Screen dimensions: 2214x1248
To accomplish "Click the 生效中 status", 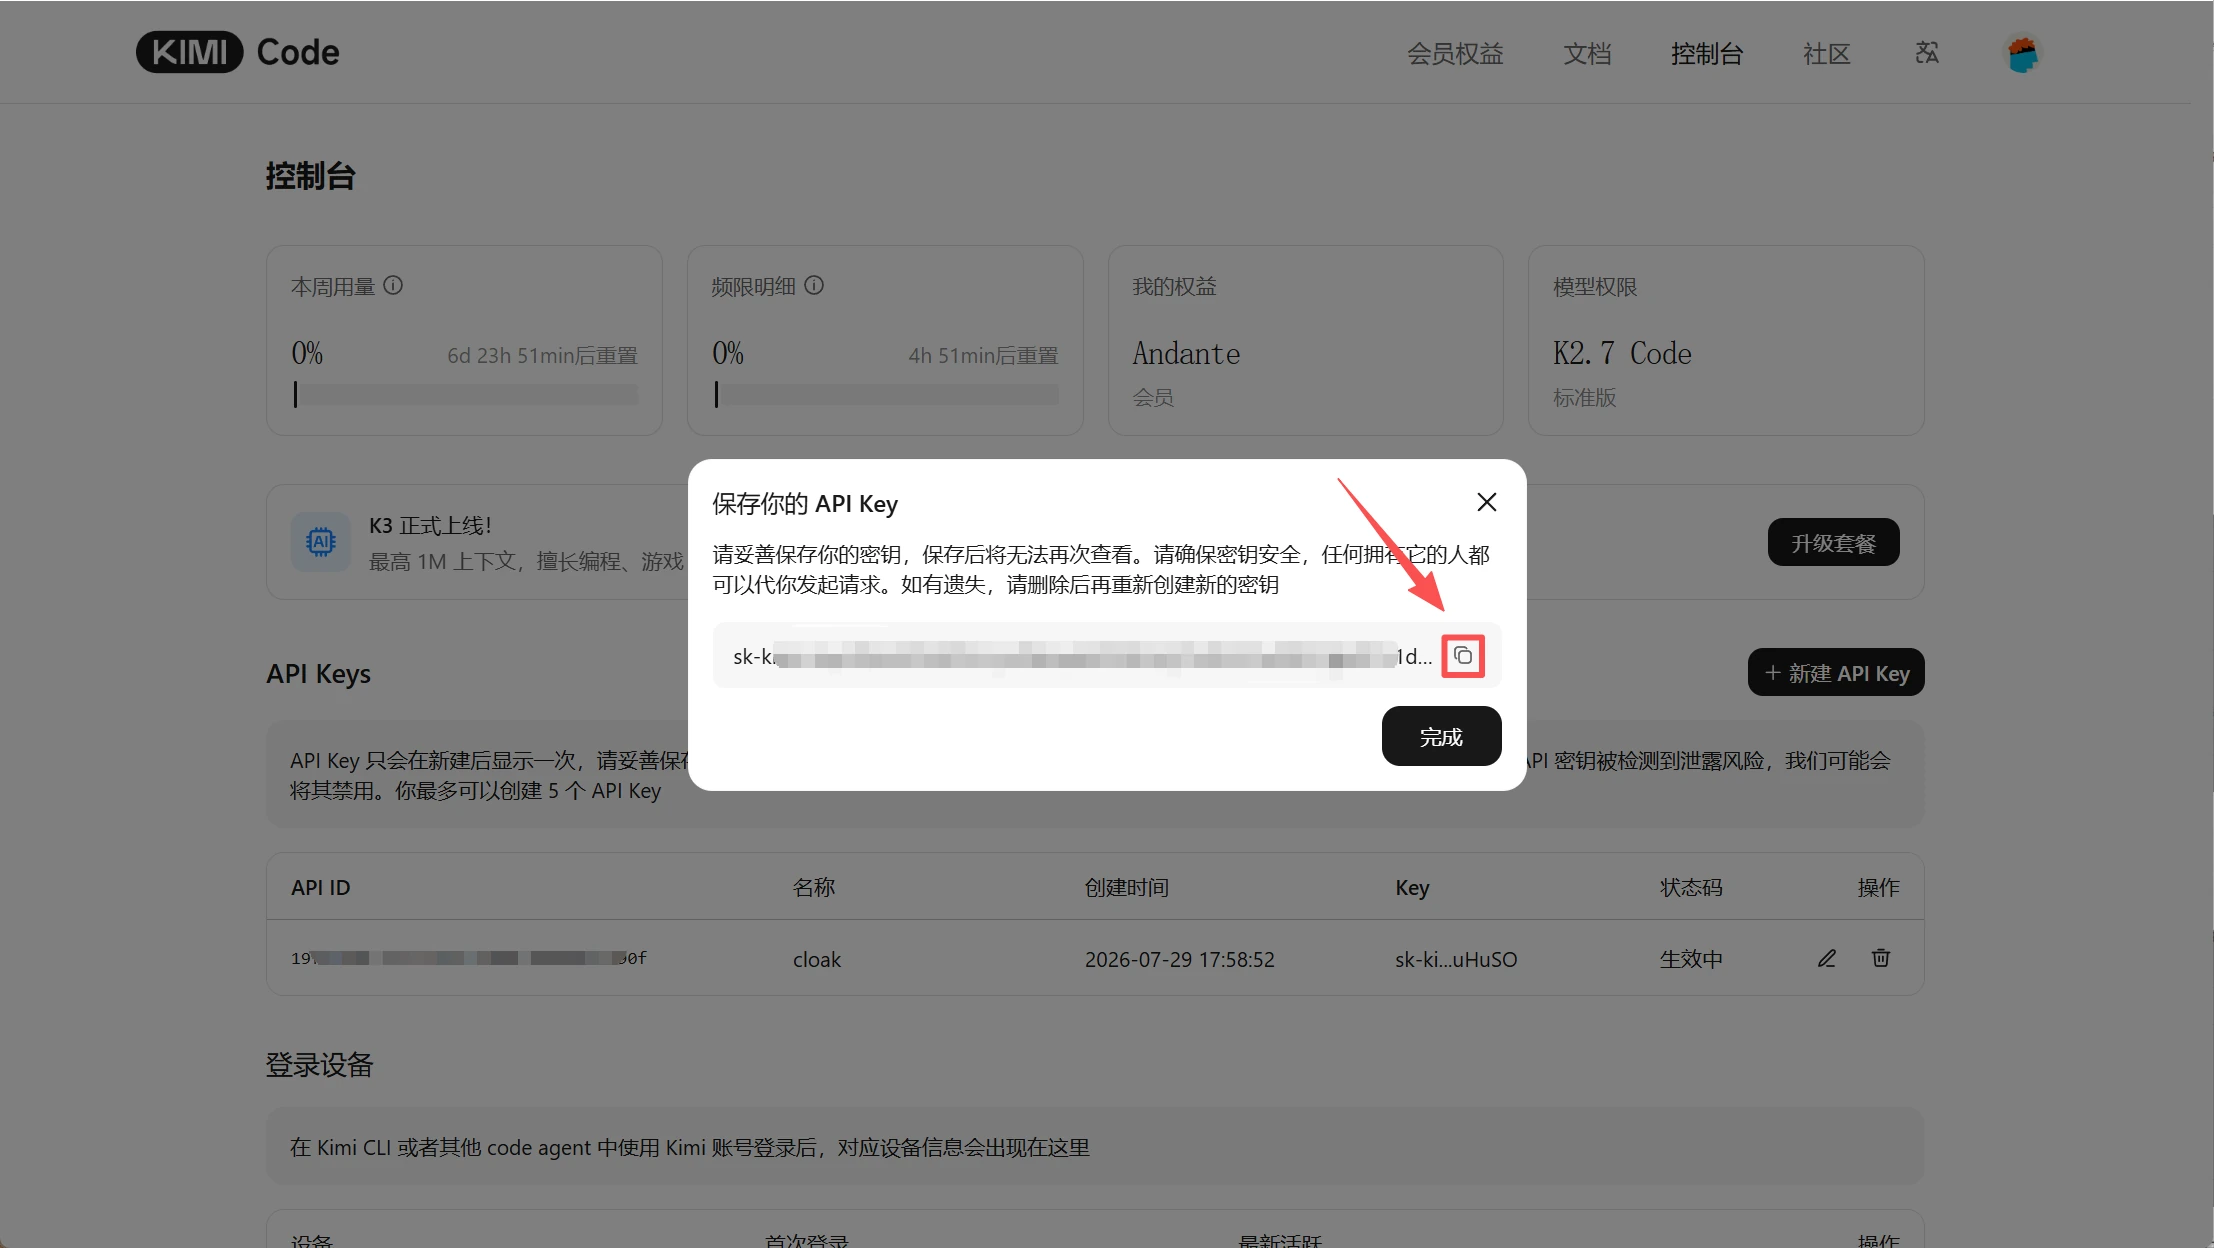I will point(1691,959).
